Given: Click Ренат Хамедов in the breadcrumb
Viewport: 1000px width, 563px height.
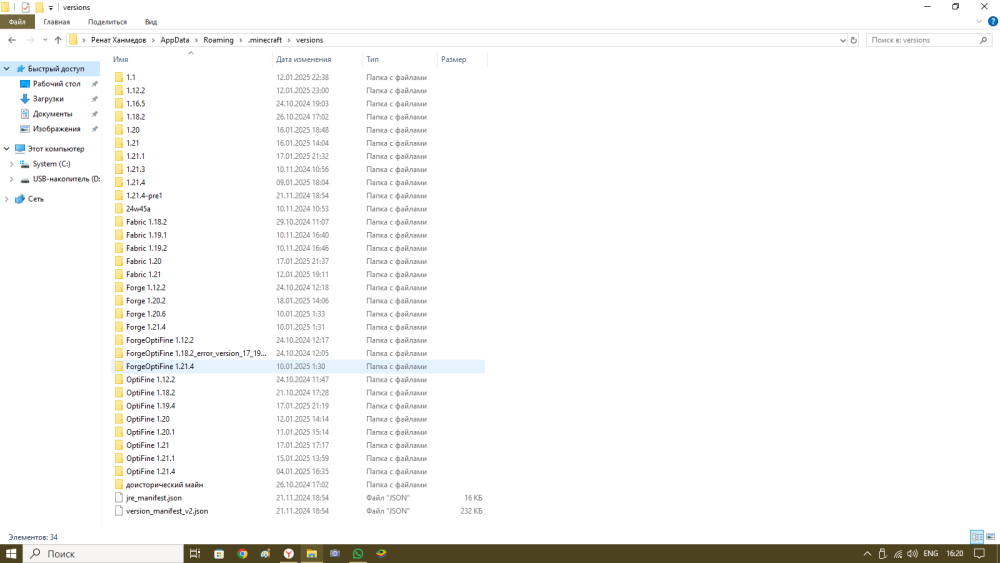Looking at the screenshot, I should coord(118,40).
